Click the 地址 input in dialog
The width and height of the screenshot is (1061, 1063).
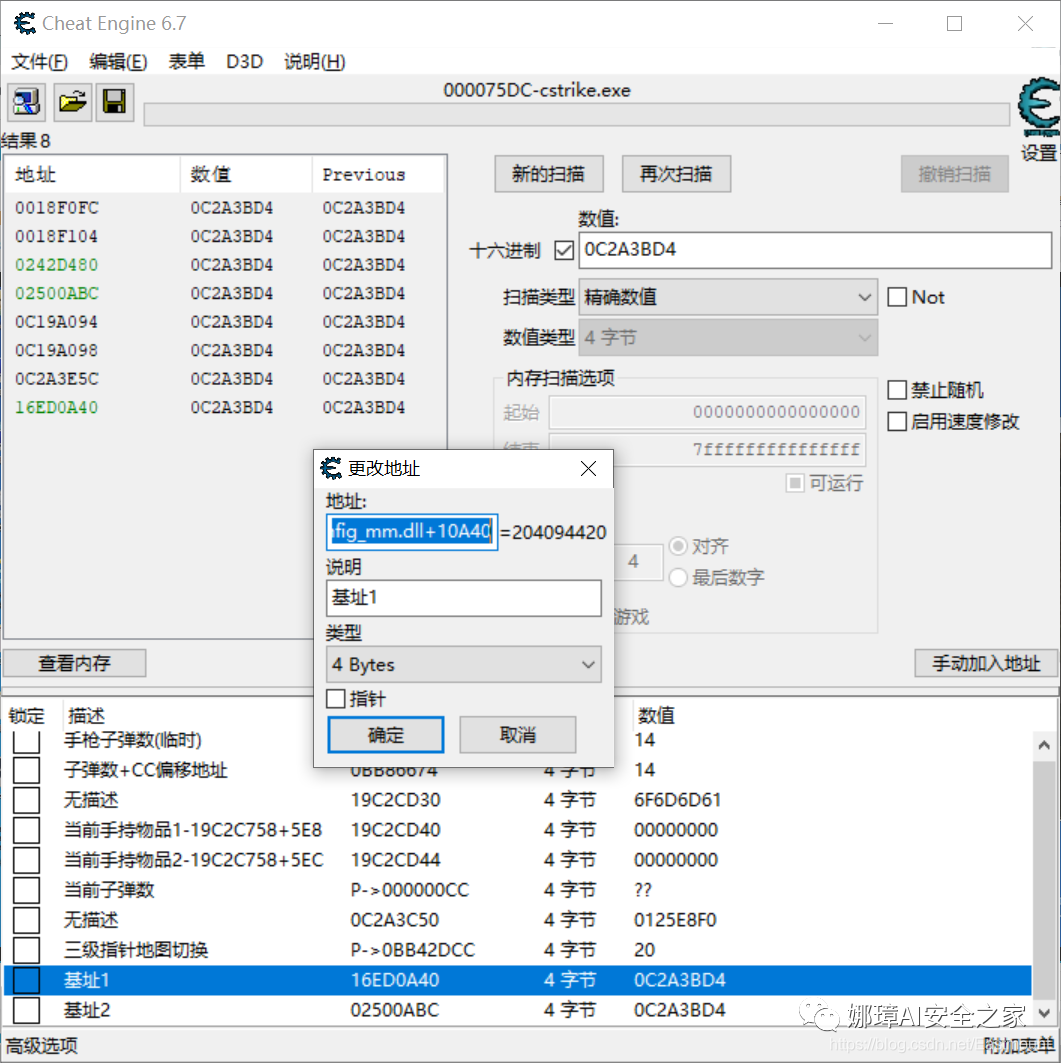point(412,532)
